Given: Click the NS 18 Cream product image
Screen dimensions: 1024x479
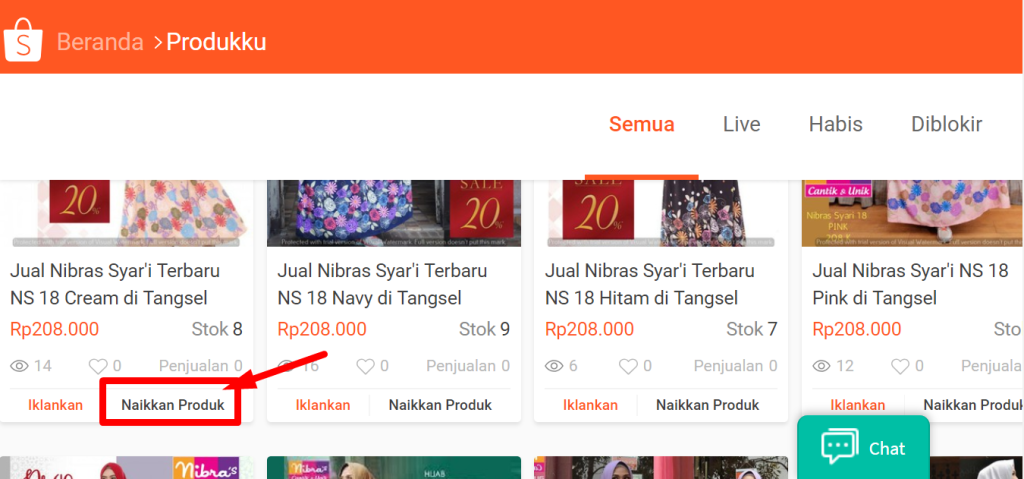Looking at the screenshot, I should (127, 213).
